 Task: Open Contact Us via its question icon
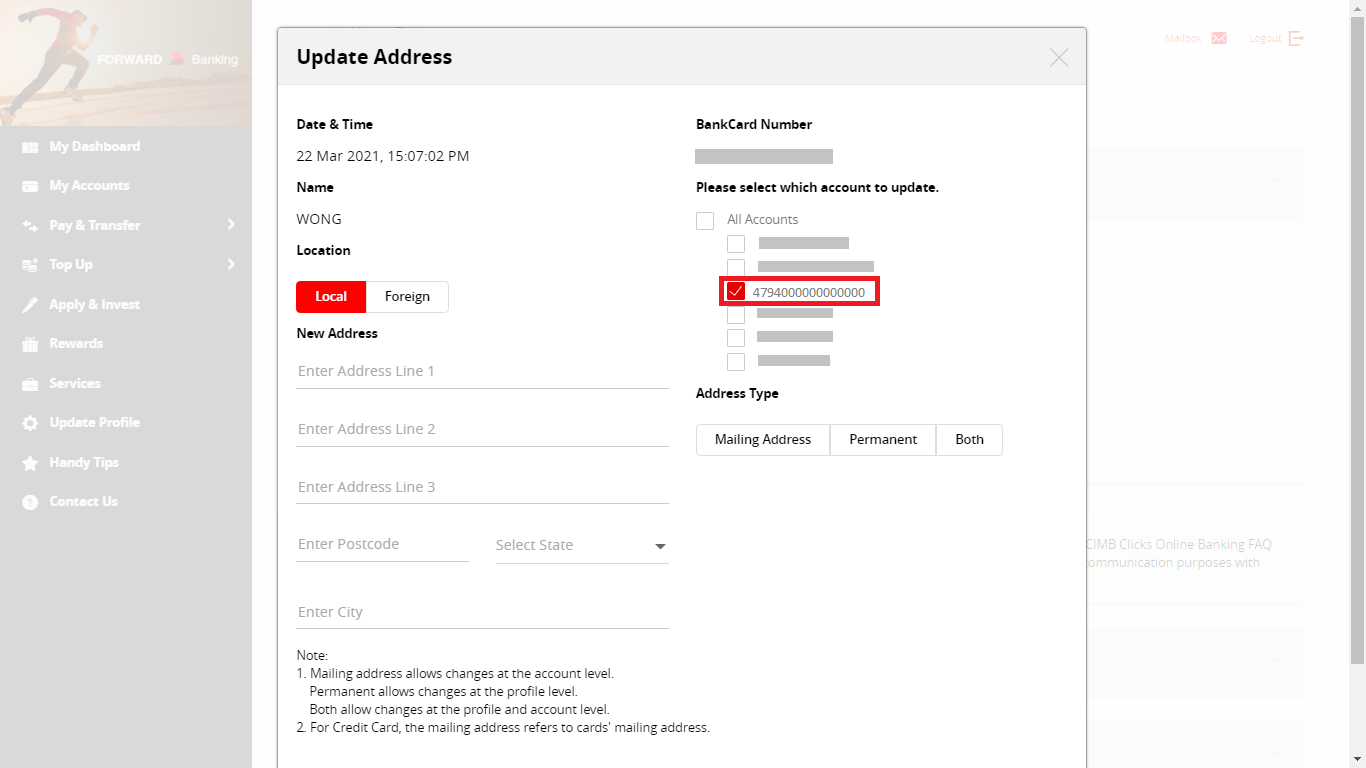point(30,502)
